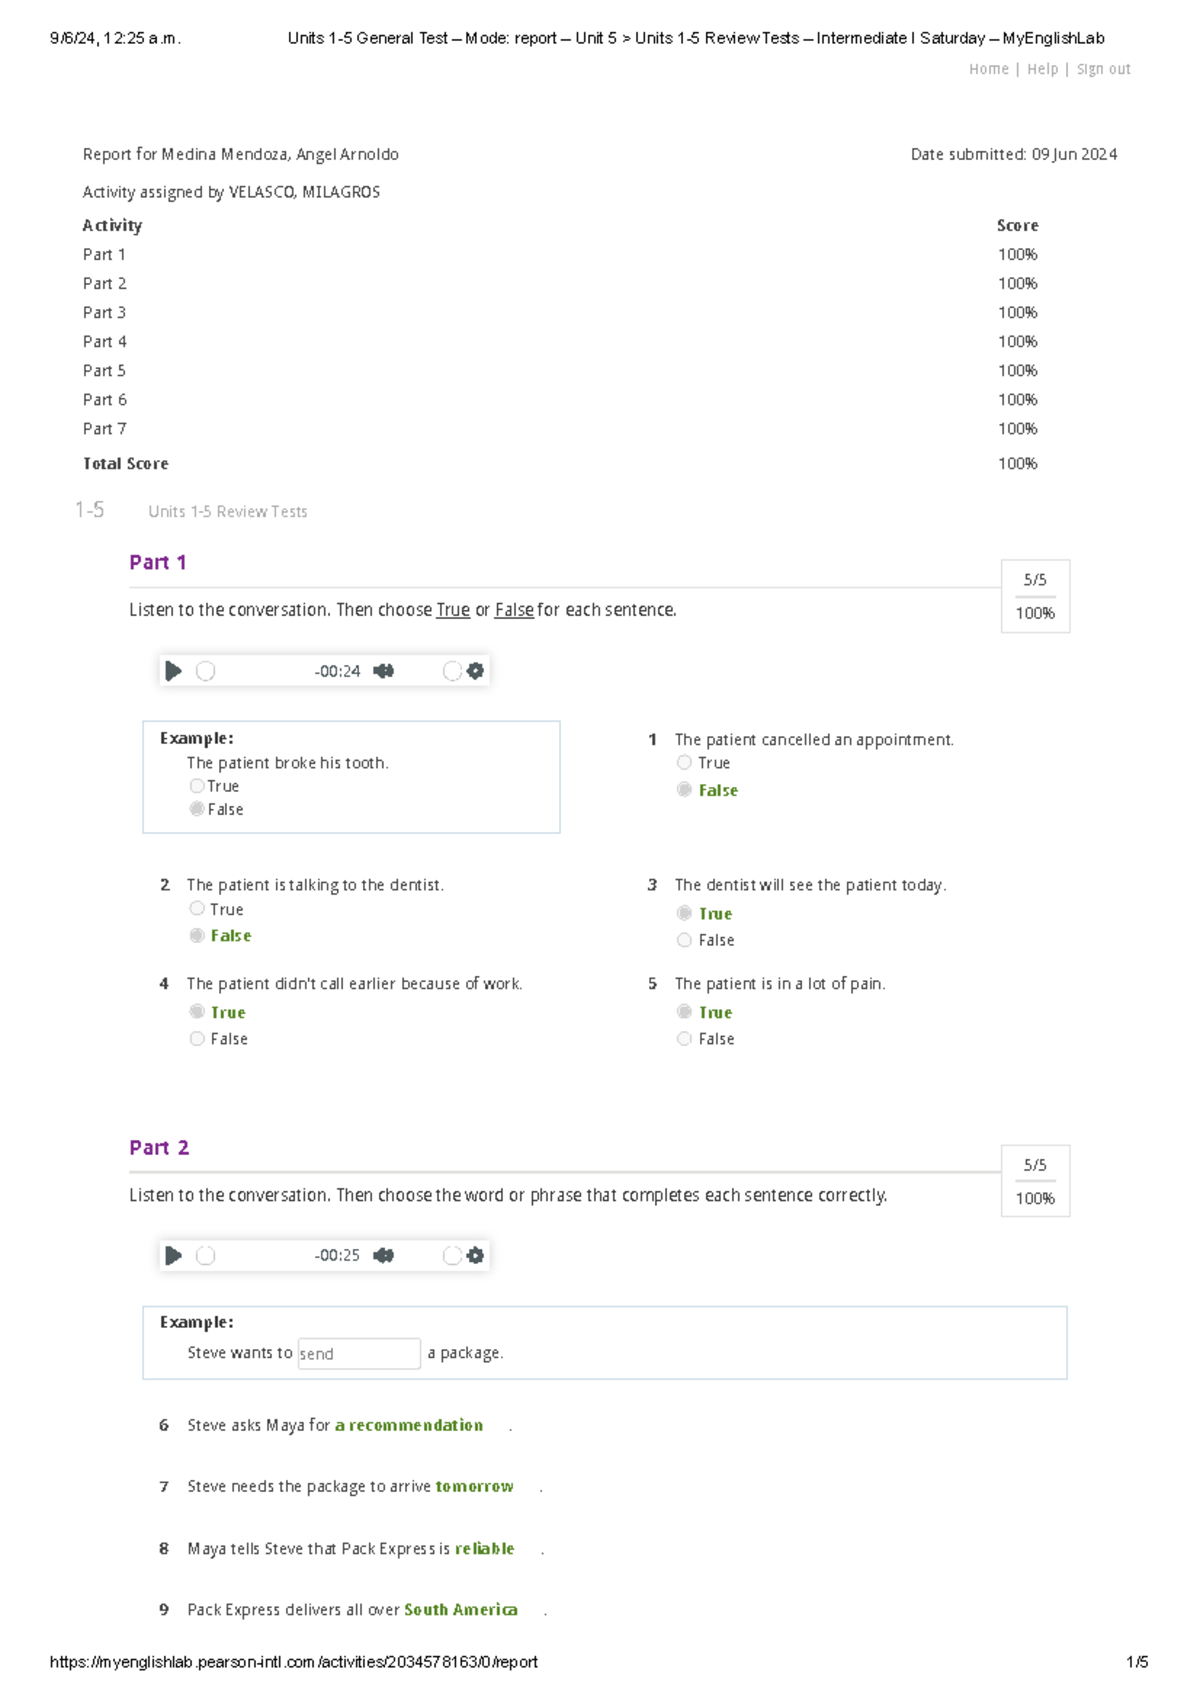Click Home in the top navigation
Viewport: 1200px width, 1698px height.
coord(989,68)
